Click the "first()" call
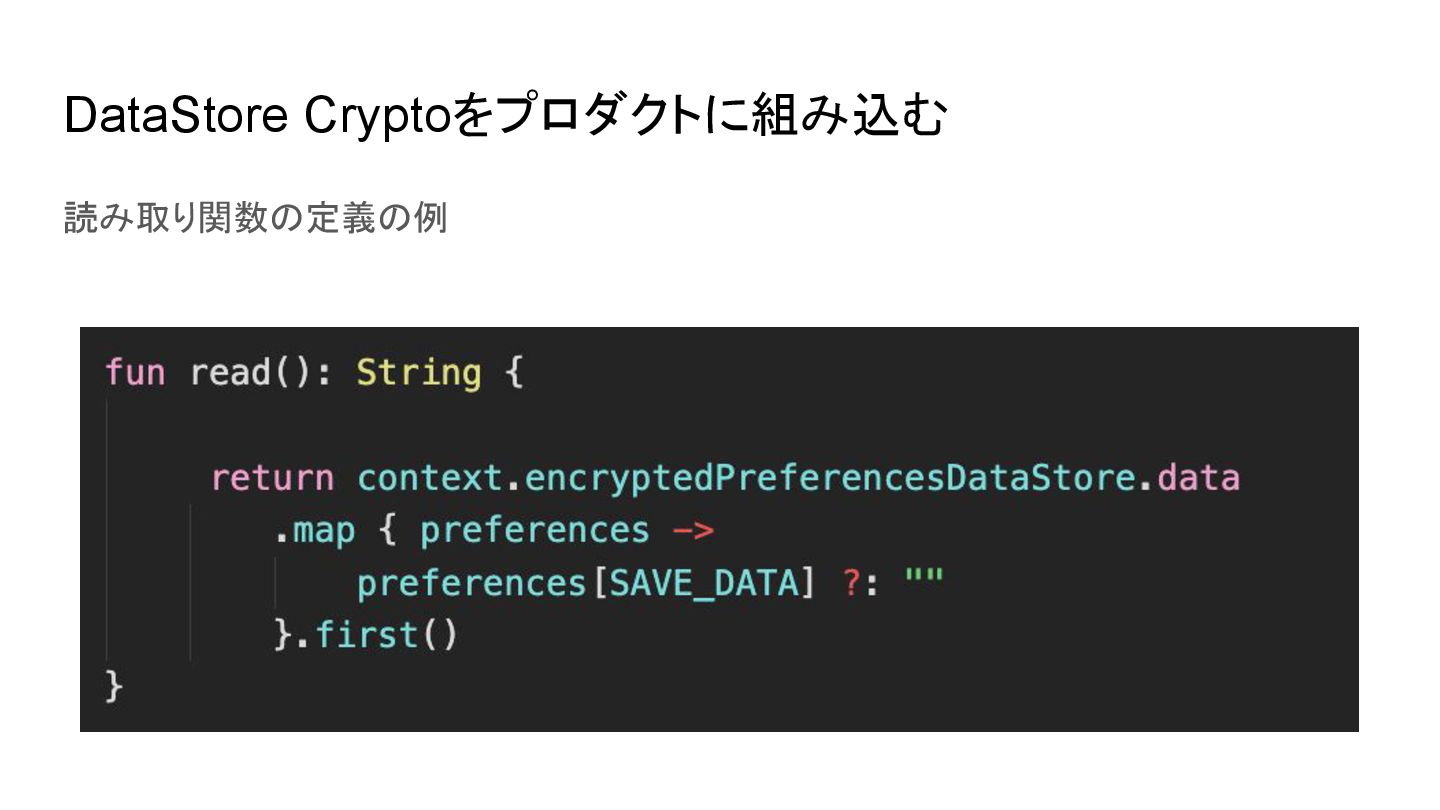 [386, 635]
